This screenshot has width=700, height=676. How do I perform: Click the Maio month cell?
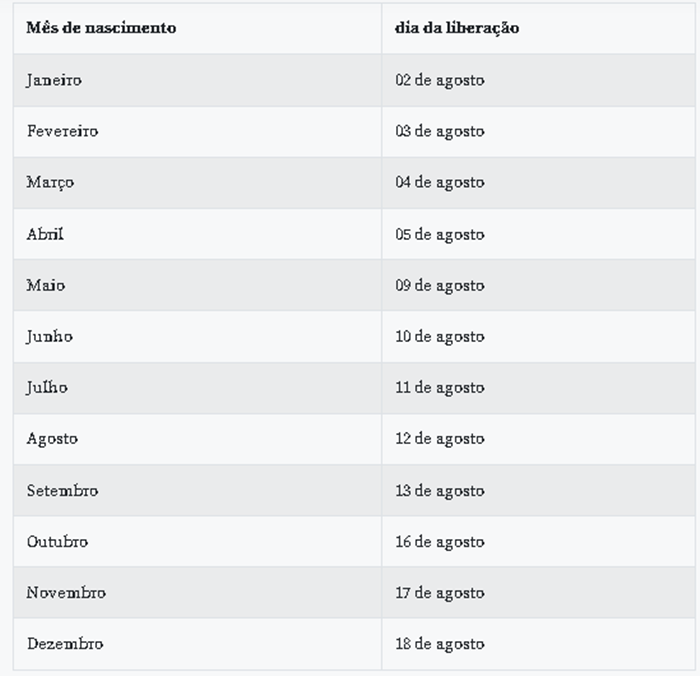pyautogui.click(x=46, y=285)
